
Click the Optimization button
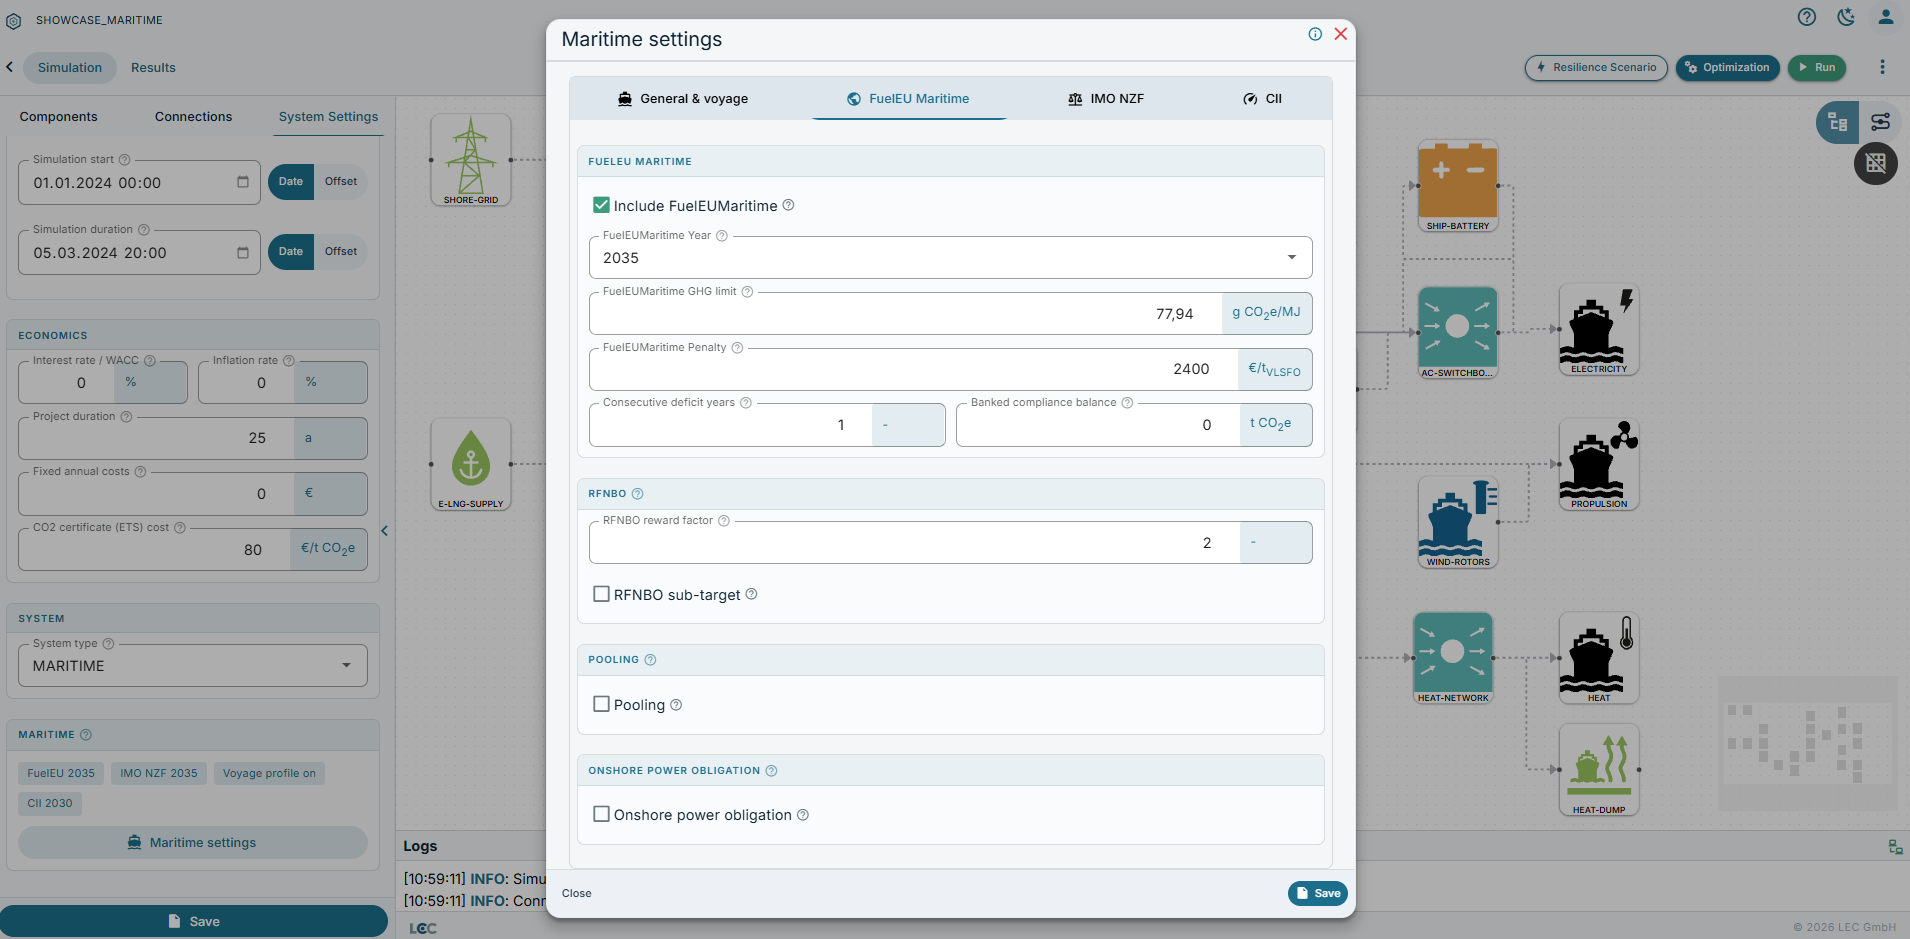tap(1727, 68)
